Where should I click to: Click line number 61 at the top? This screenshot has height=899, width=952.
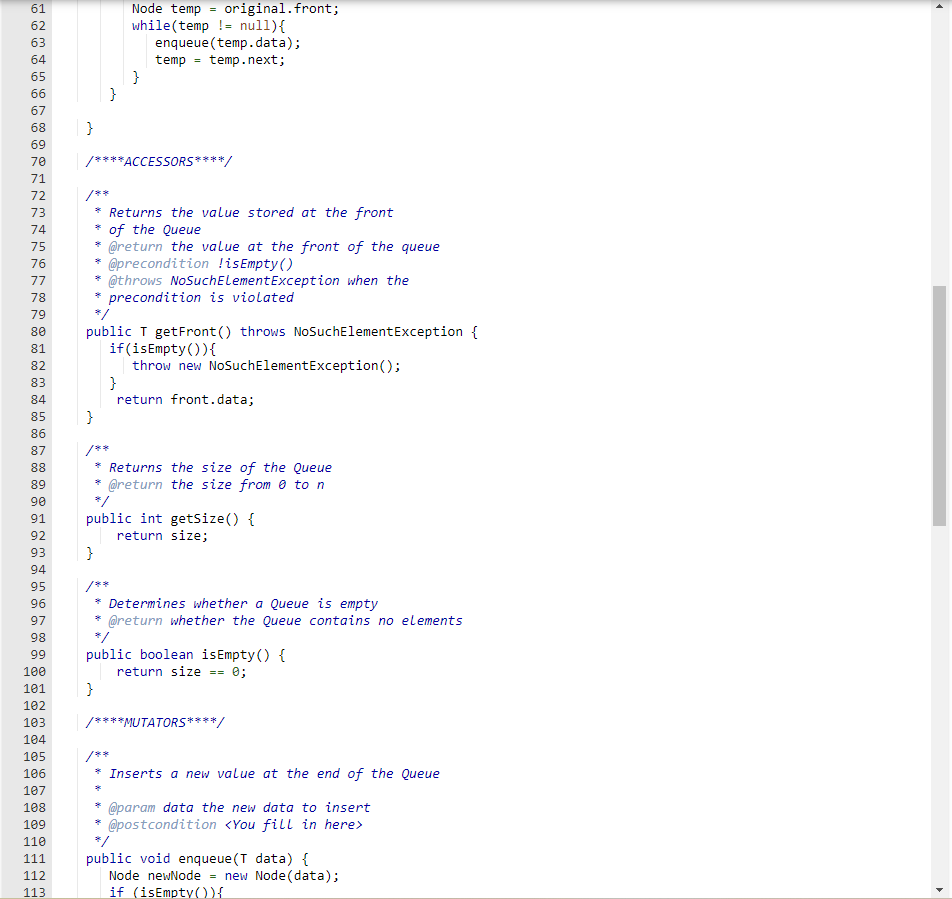click(37, 8)
